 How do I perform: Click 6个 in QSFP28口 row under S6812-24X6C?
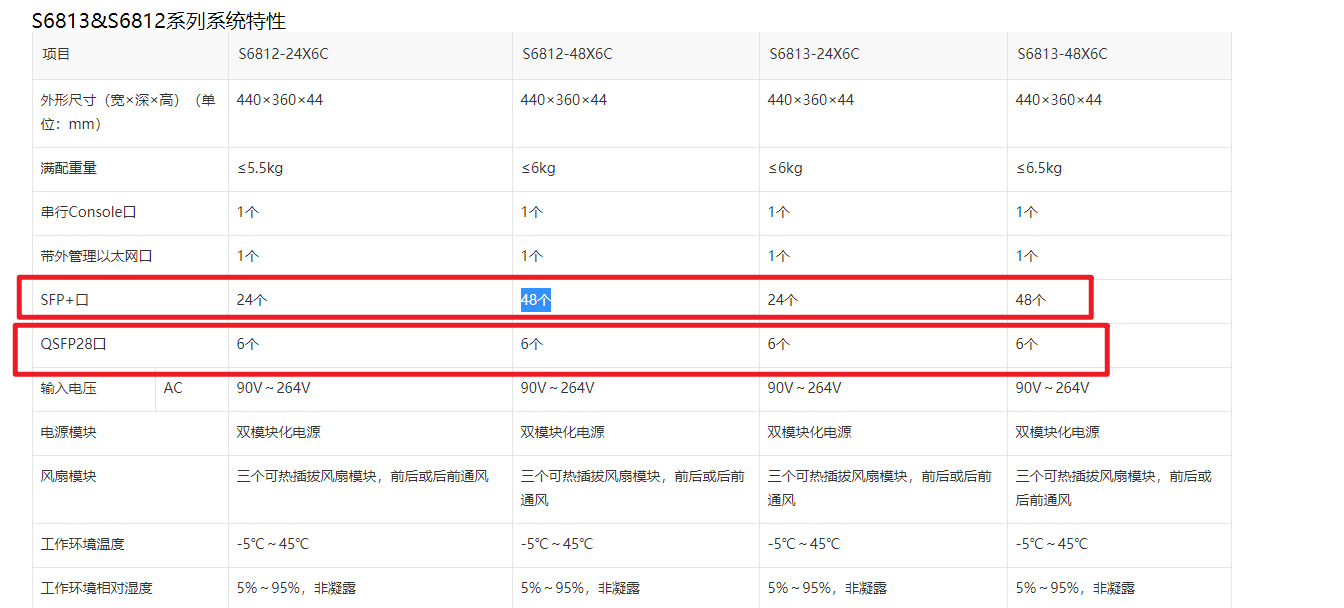(x=248, y=344)
